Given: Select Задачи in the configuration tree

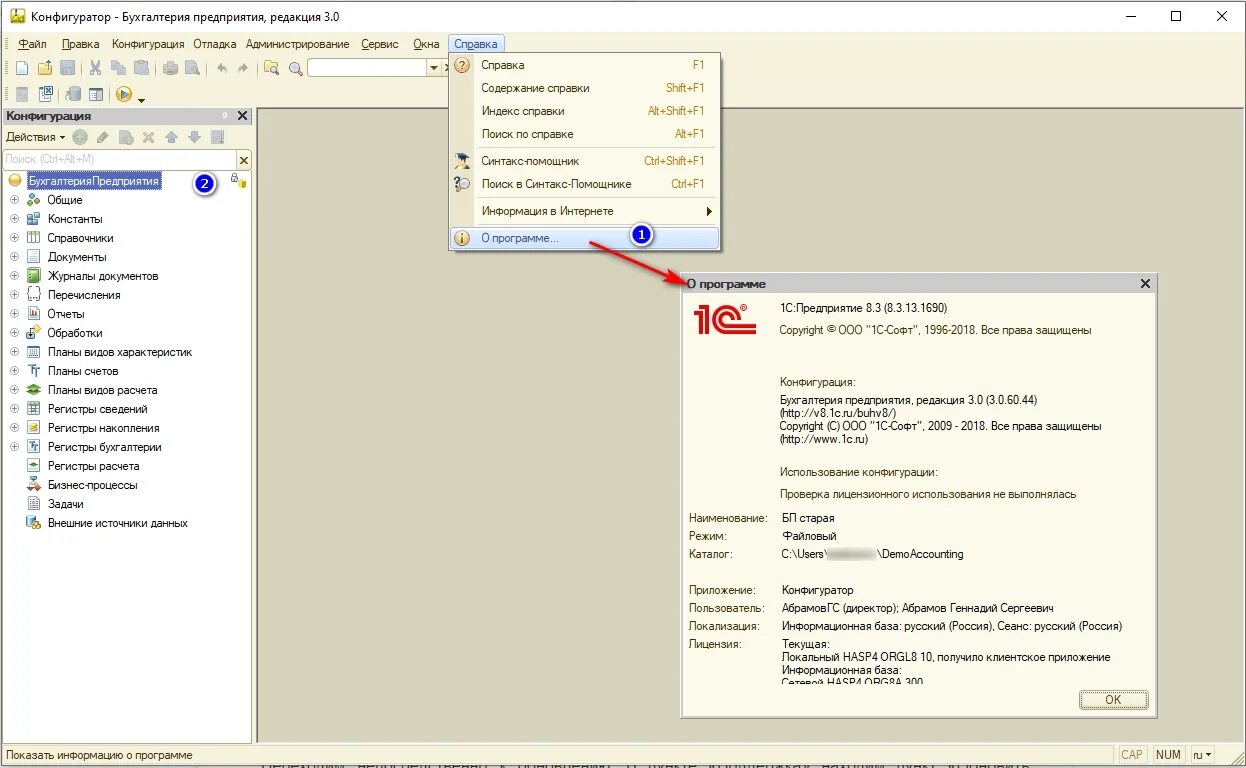Looking at the screenshot, I should tap(66, 504).
